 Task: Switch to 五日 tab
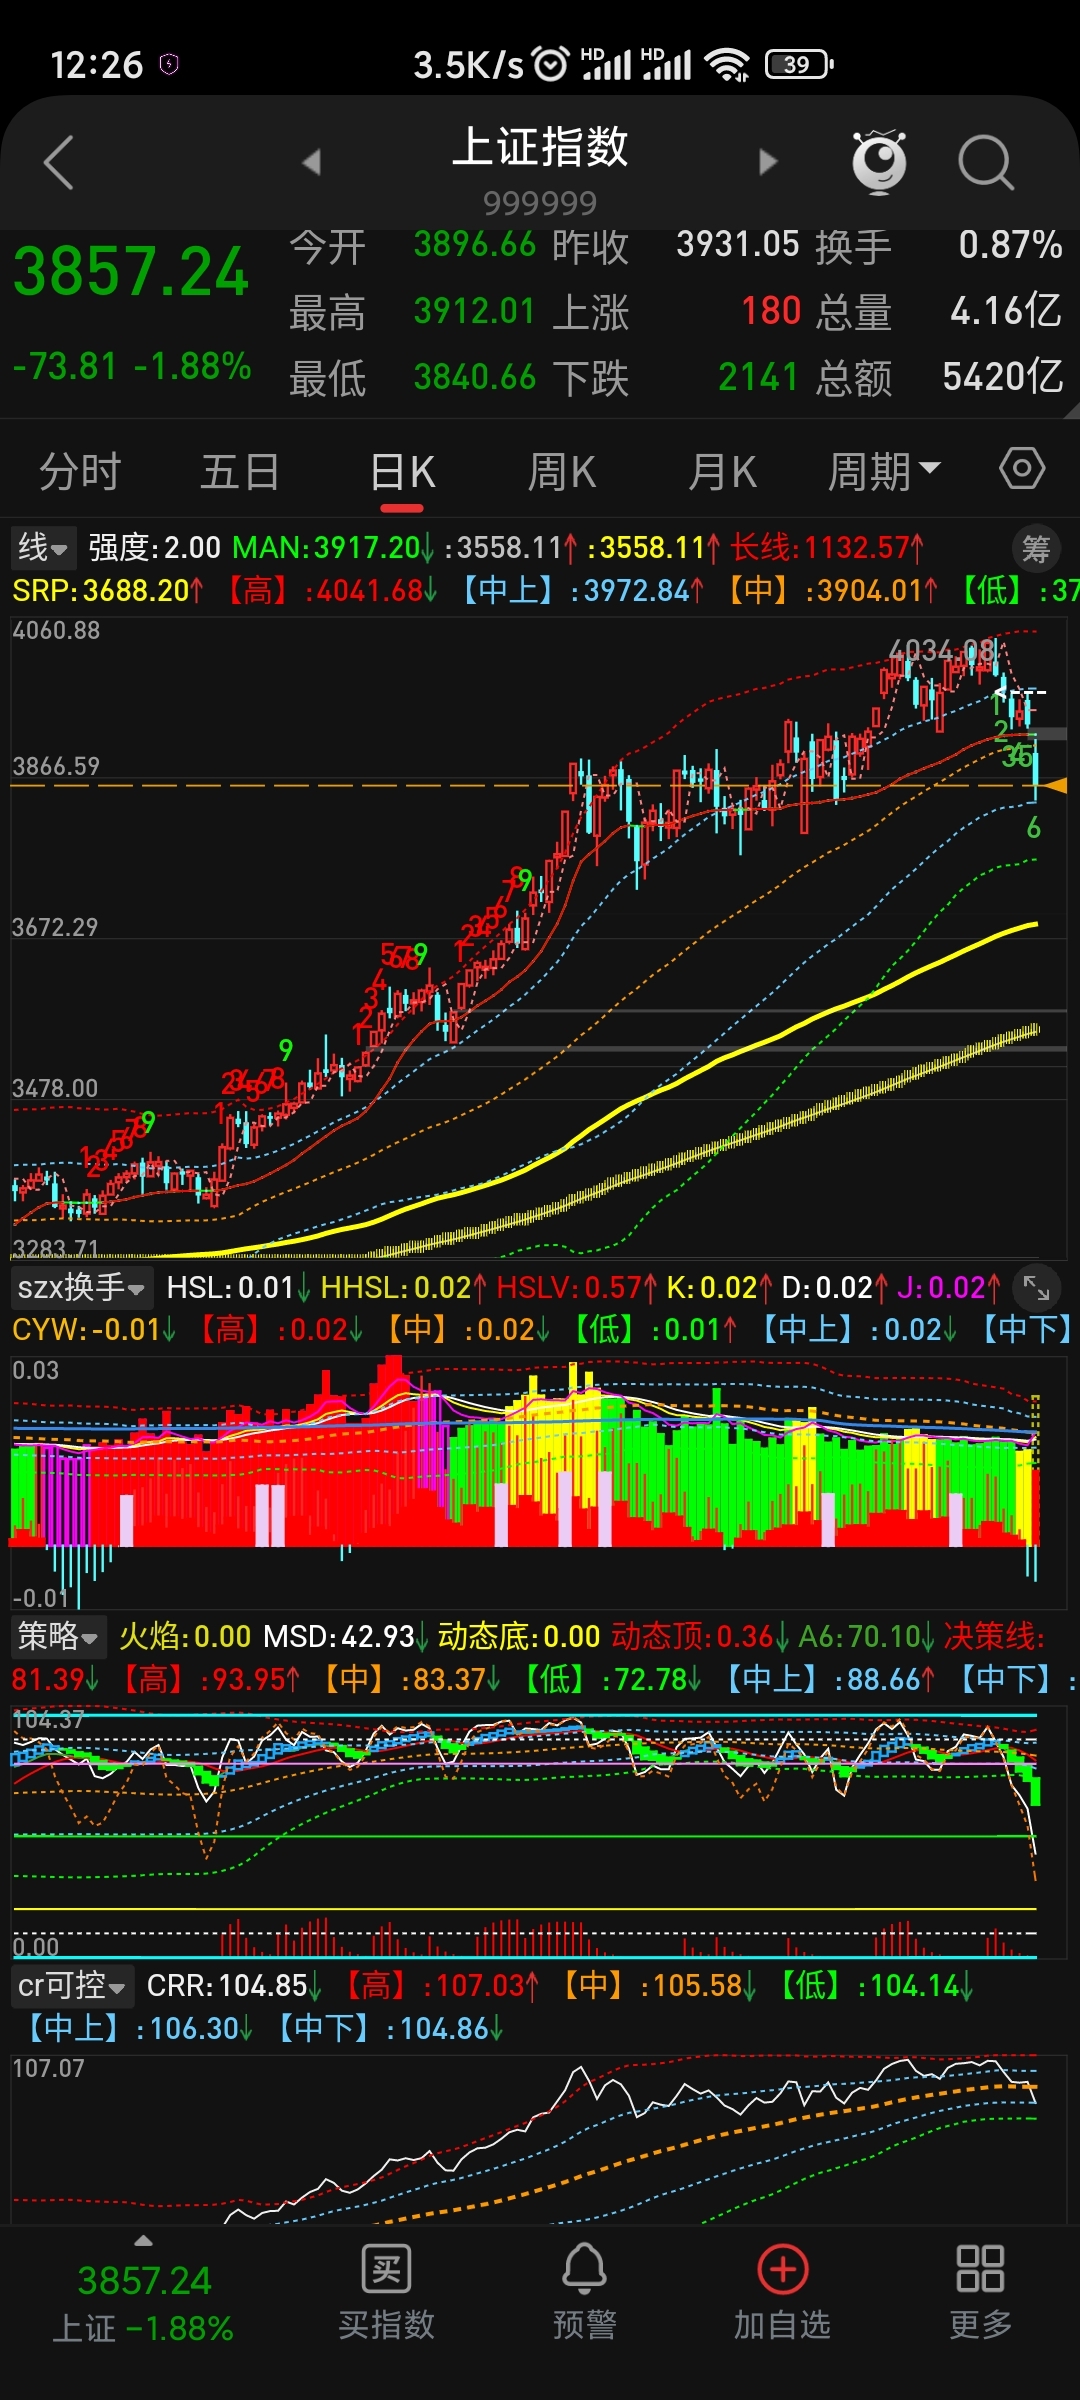coord(240,471)
